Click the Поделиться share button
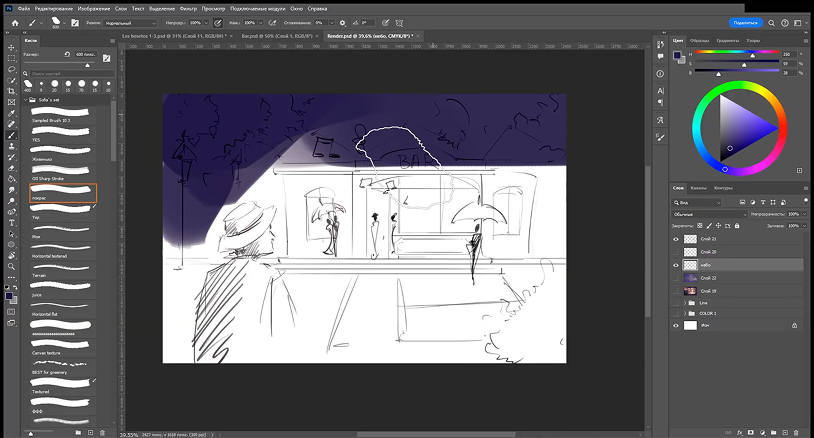814x438 pixels. click(x=746, y=22)
